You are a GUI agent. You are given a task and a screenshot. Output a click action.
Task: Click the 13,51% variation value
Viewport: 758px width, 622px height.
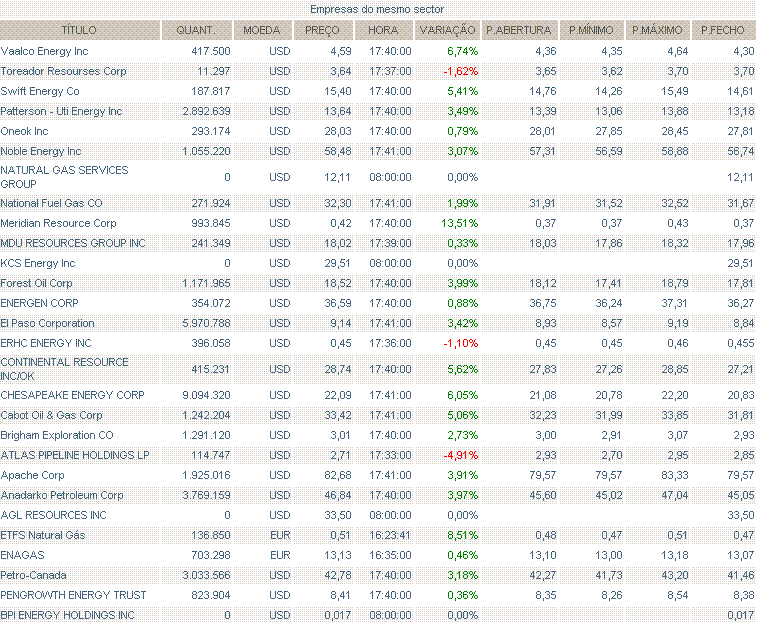(459, 223)
